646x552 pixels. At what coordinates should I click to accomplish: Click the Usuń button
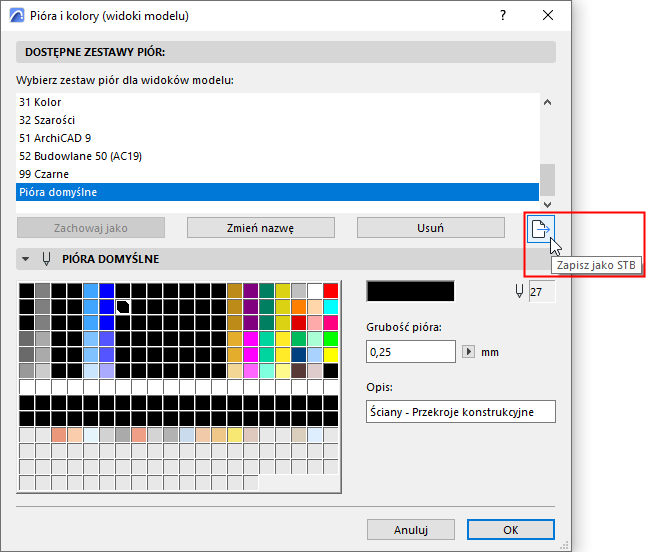click(x=431, y=228)
